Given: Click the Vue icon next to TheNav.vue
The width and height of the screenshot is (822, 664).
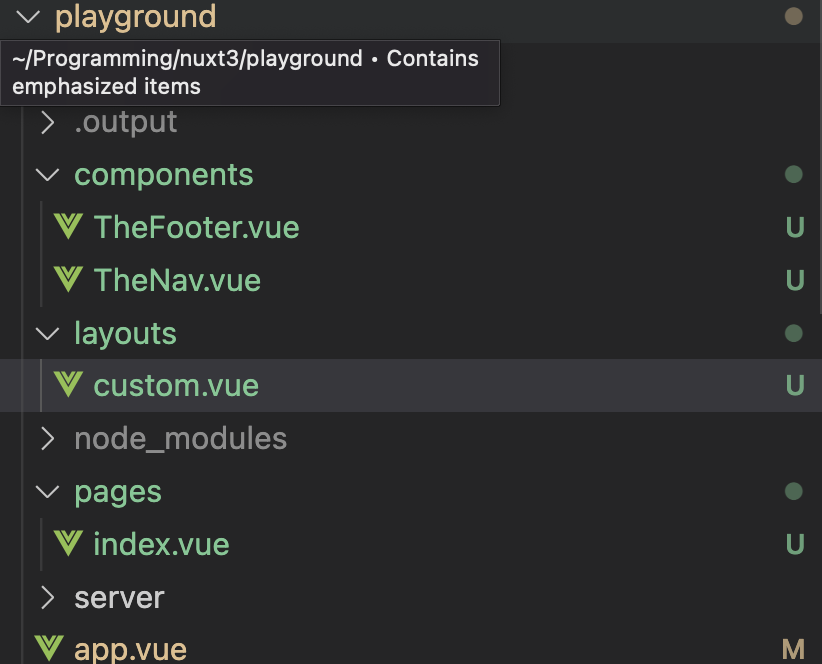Looking at the screenshot, I should (x=66, y=280).
